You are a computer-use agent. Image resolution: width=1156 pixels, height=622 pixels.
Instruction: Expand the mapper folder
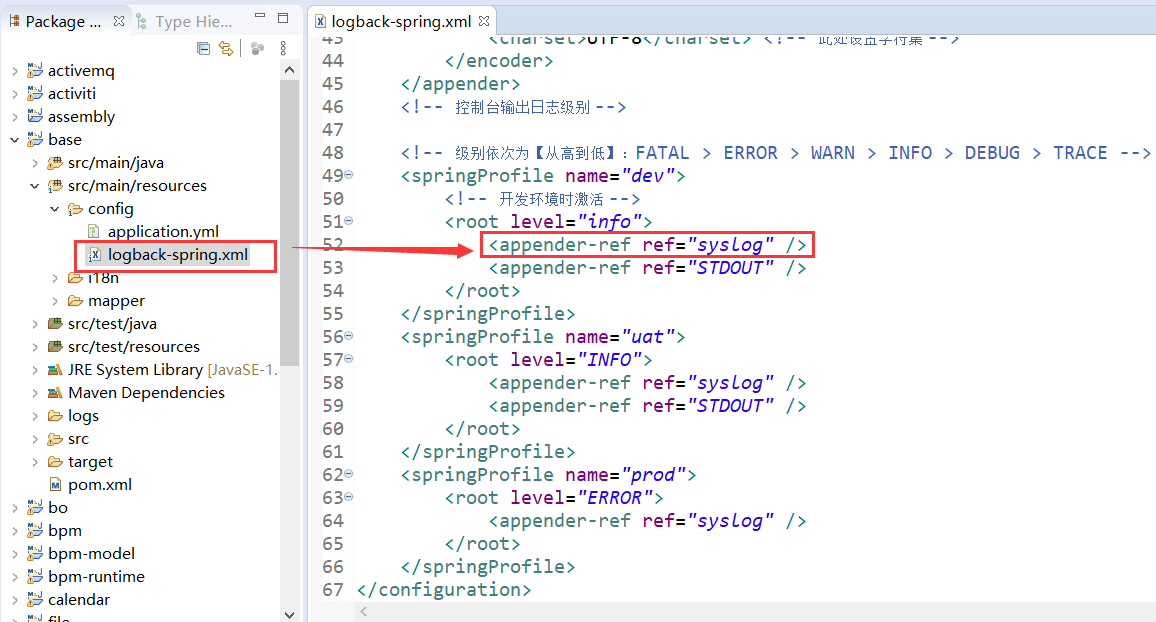pos(55,301)
